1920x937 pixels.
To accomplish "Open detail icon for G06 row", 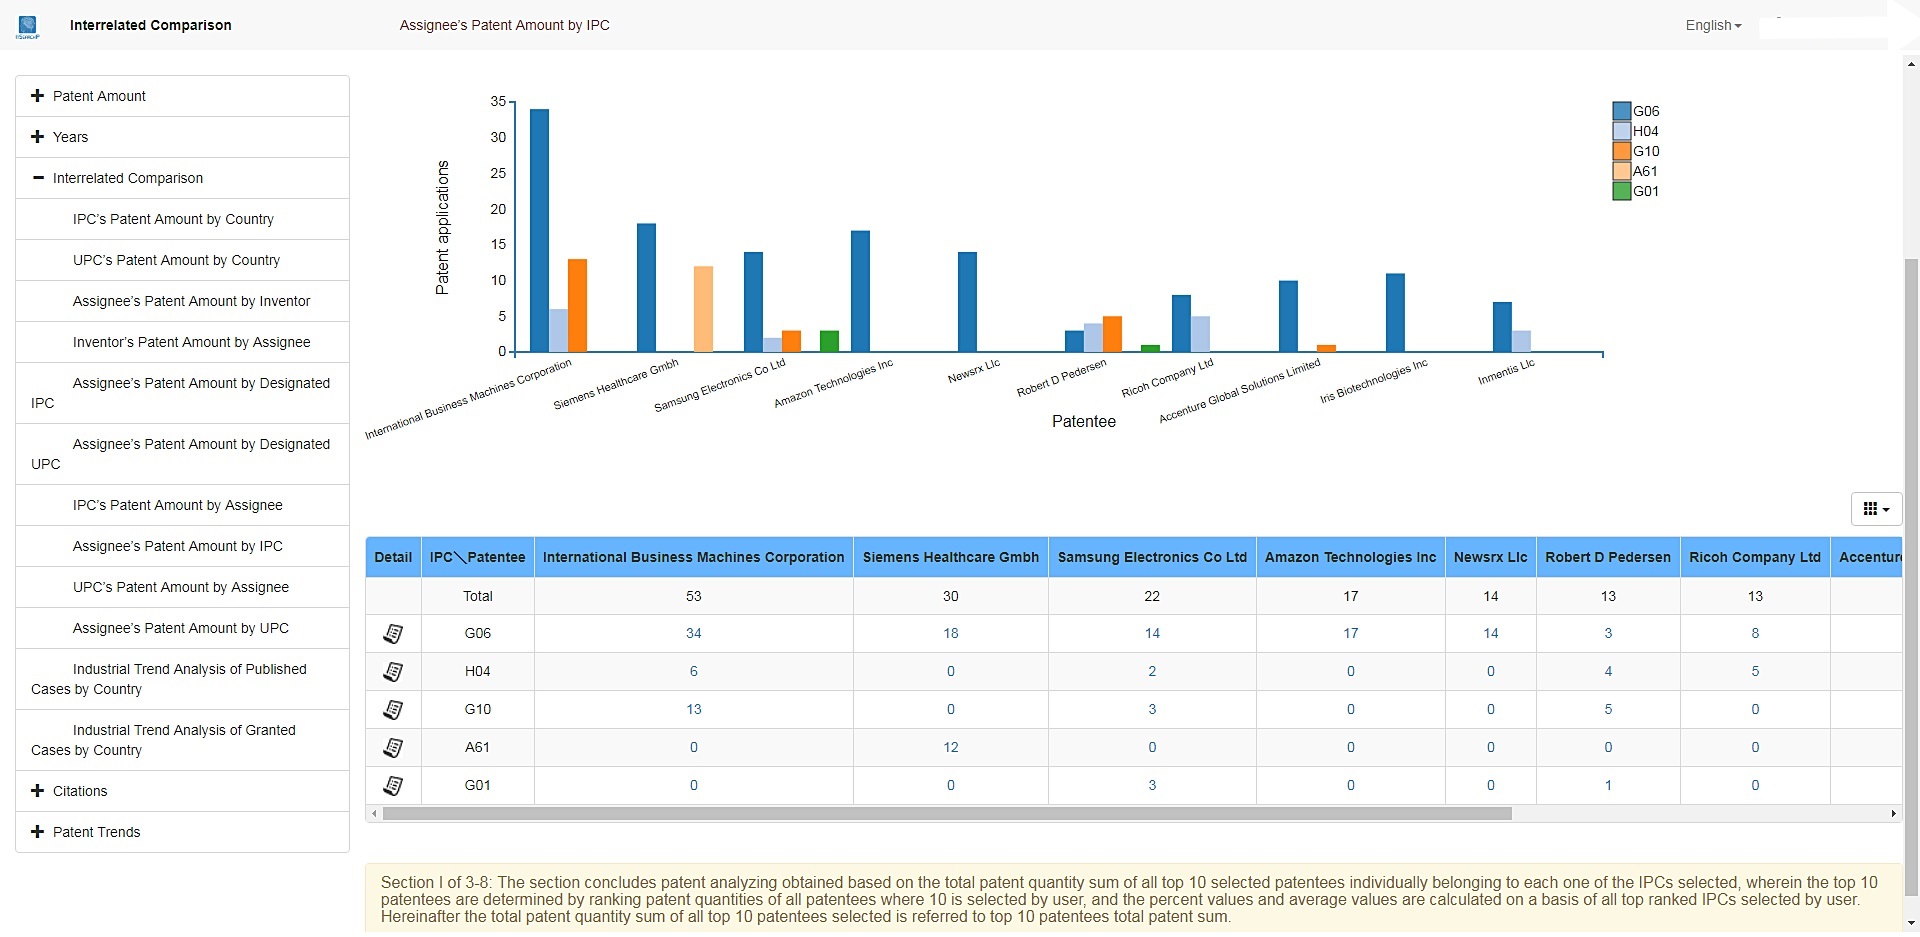I will 393,634.
